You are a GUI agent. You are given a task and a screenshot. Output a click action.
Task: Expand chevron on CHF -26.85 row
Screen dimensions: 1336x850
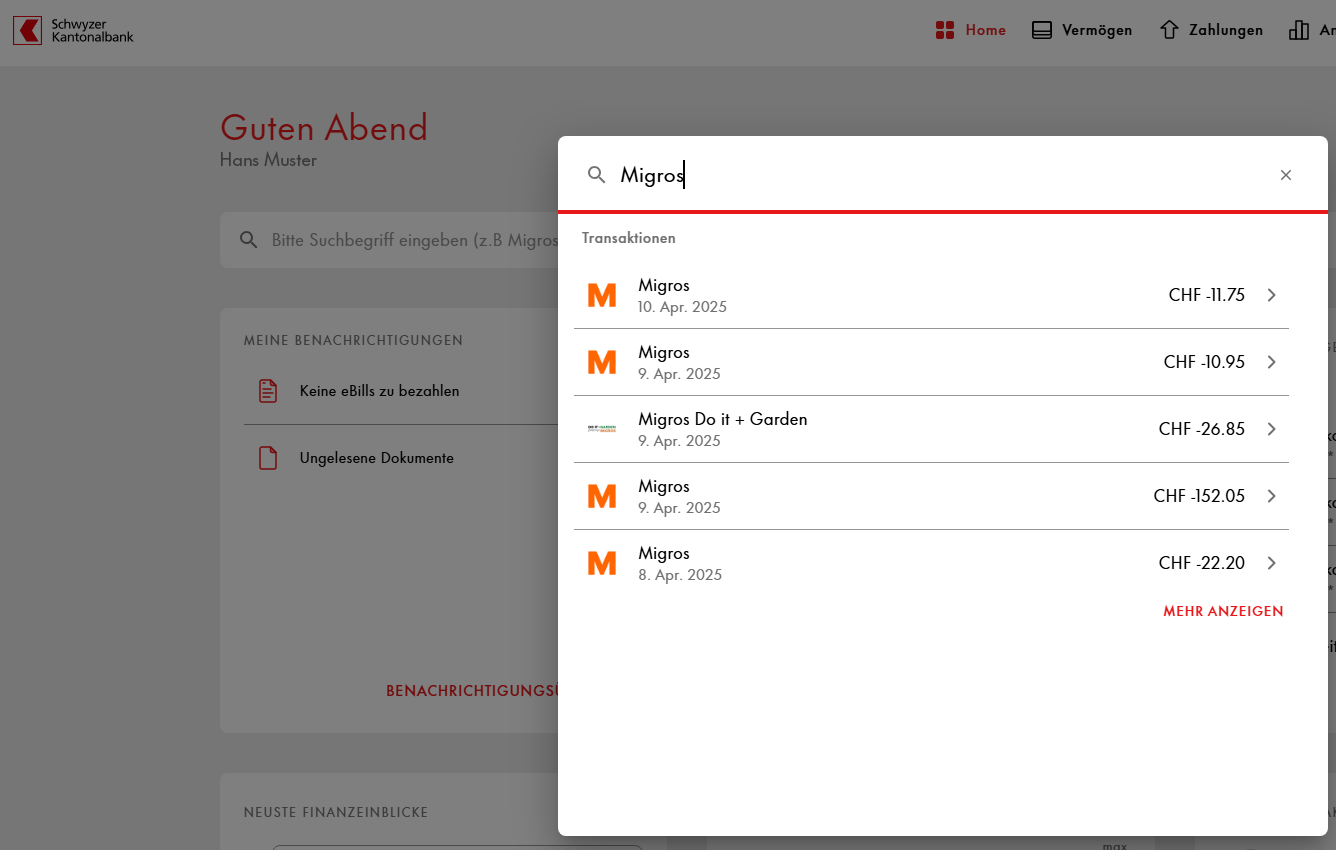click(x=1272, y=429)
